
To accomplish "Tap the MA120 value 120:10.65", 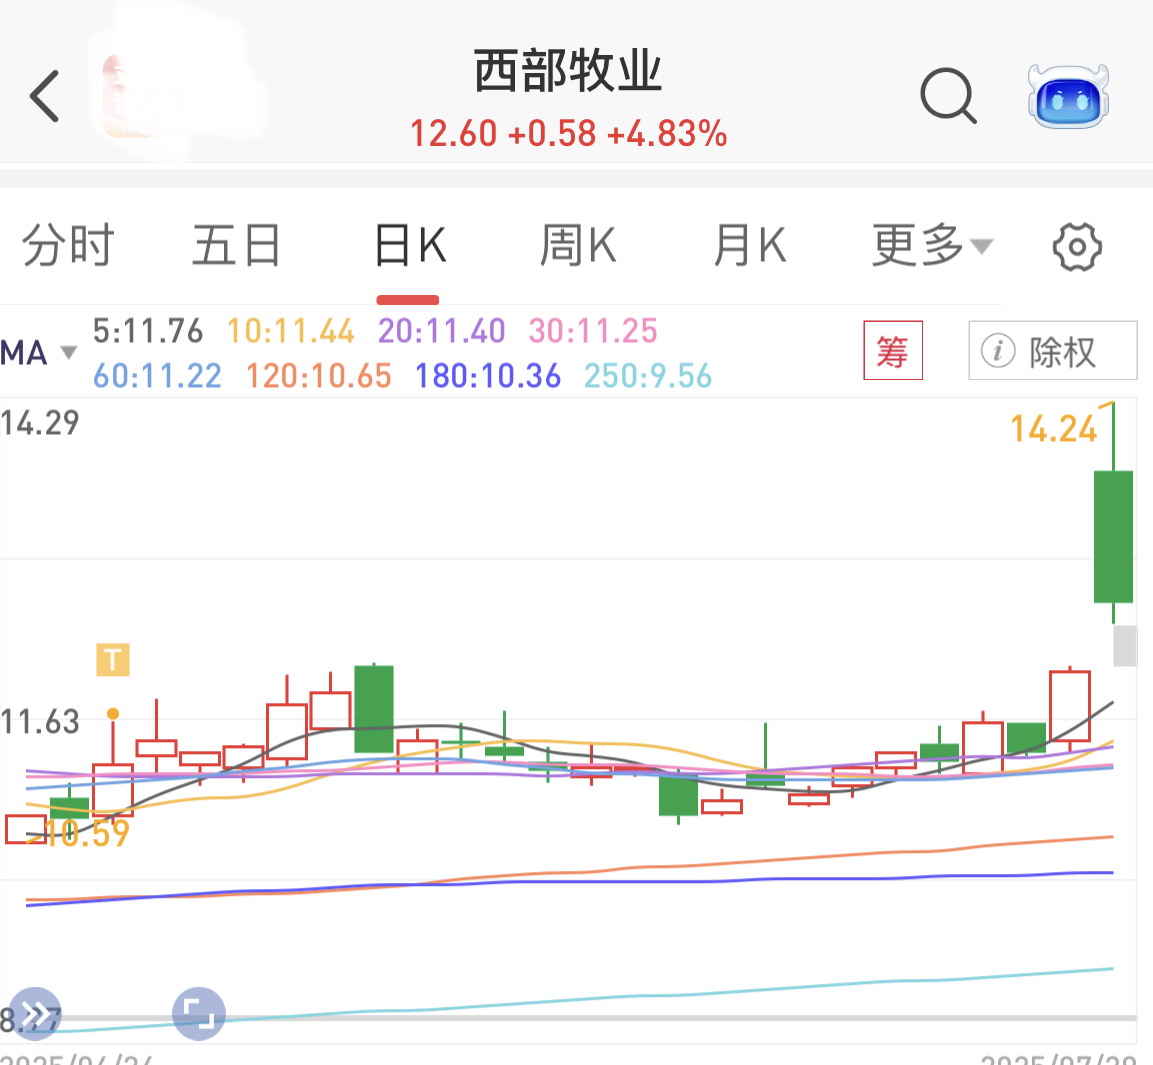I will [x=318, y=376].
